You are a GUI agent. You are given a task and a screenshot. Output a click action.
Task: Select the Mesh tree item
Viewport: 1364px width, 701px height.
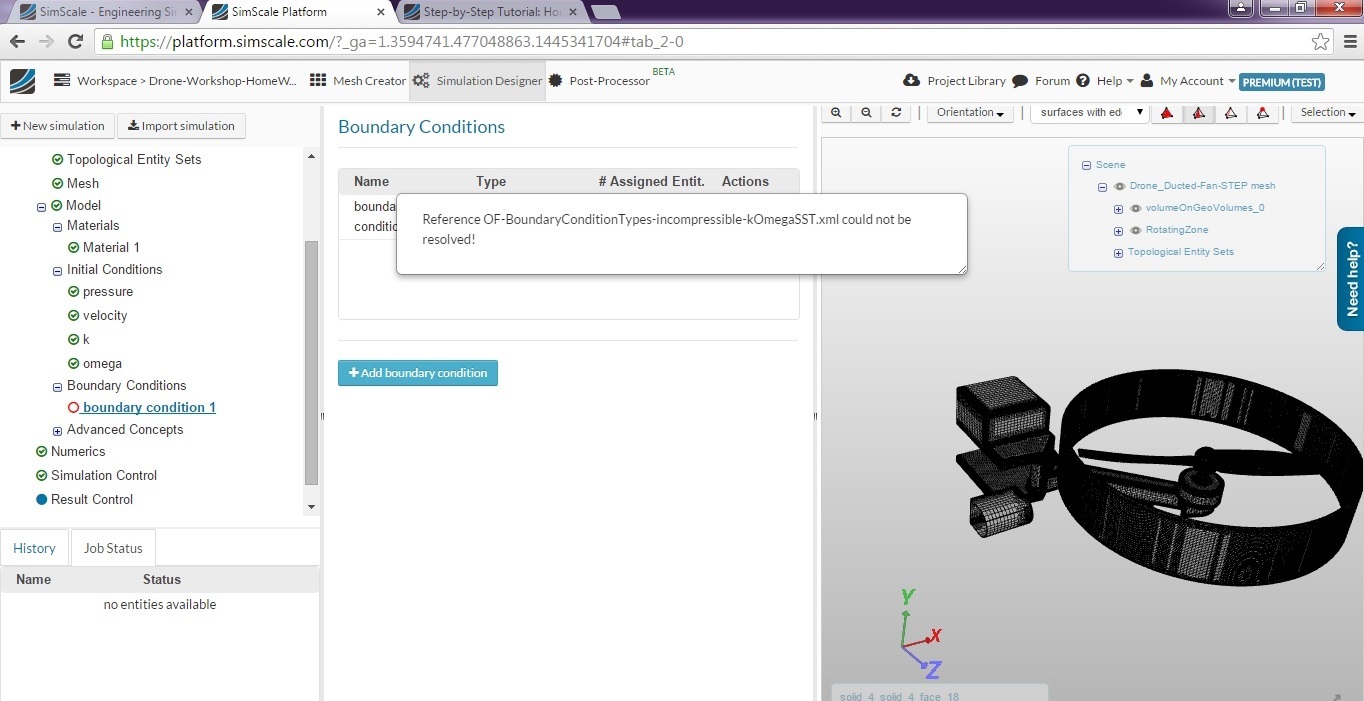click(x=83, y=184)
